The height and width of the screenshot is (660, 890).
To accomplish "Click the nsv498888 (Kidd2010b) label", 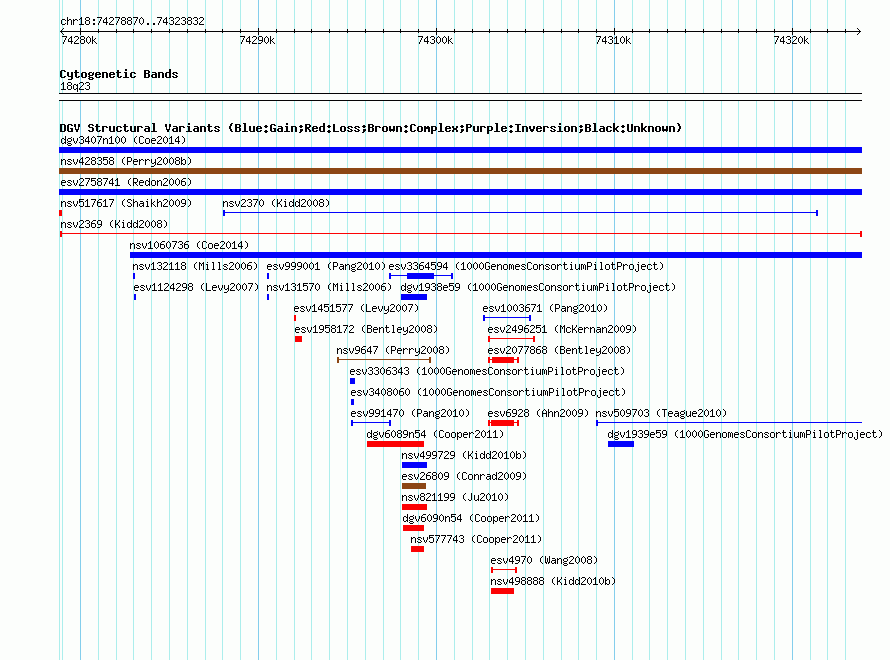I will click(553, 581).
